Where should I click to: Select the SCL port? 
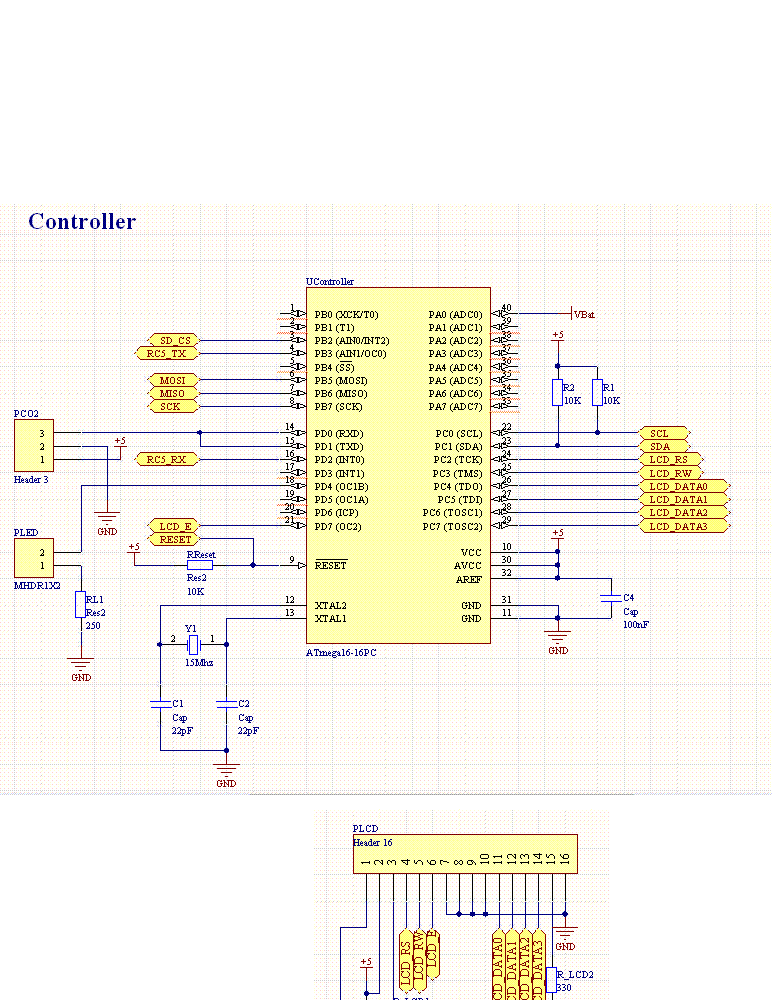coord(664,433)
